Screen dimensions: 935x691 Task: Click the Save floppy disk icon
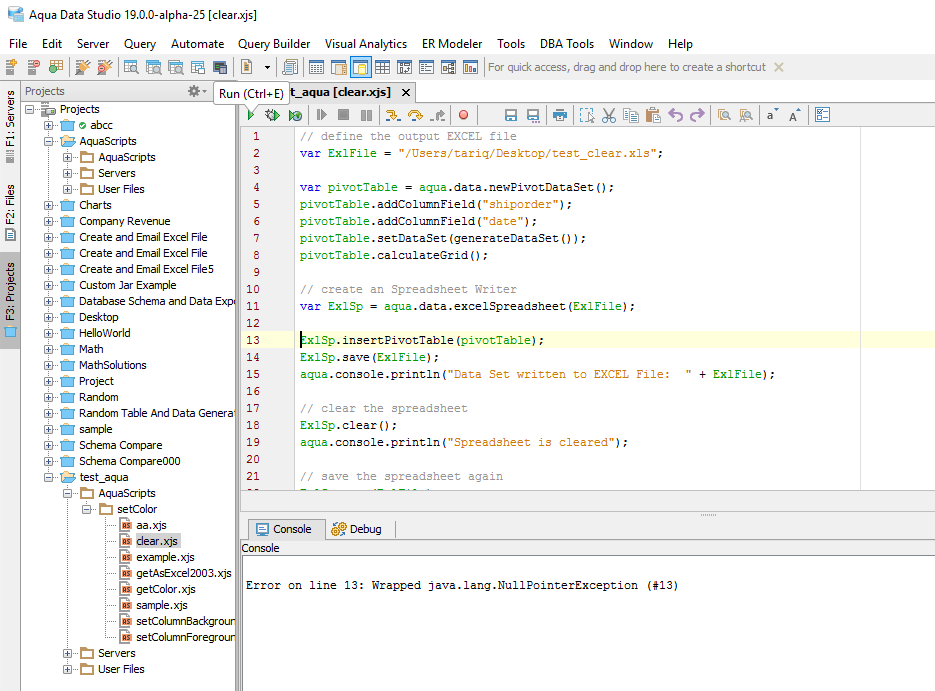click(511, 115)
